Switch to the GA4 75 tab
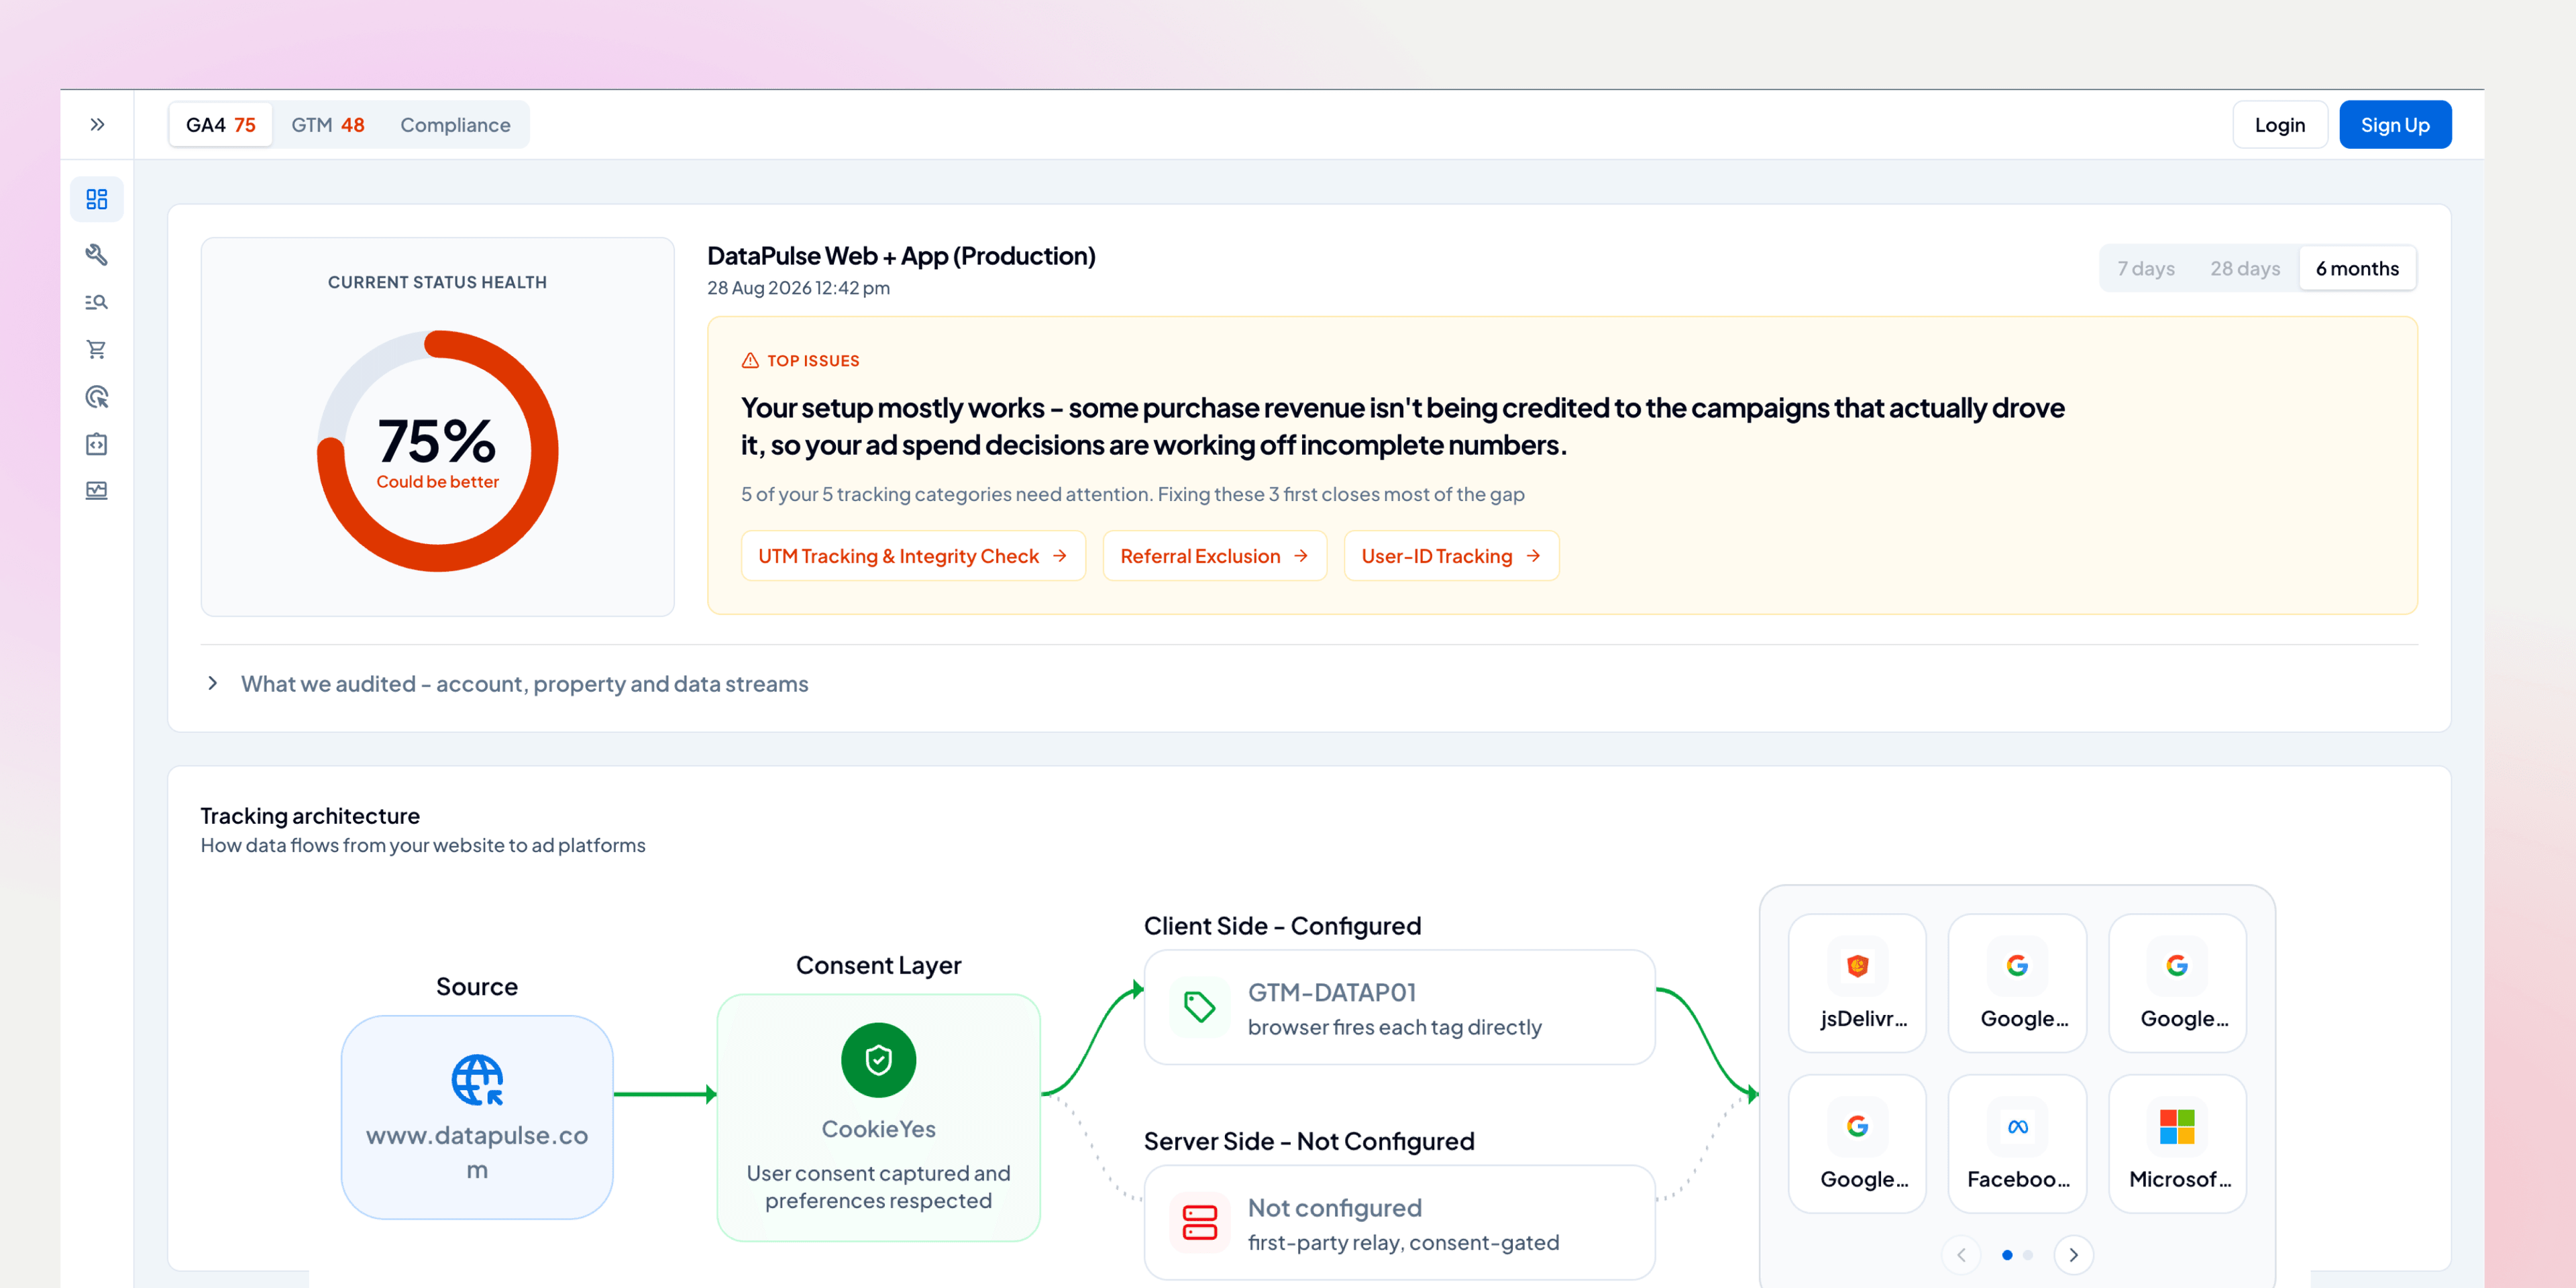Viewport: 2576px width, 1288px height. coord(221,125)
